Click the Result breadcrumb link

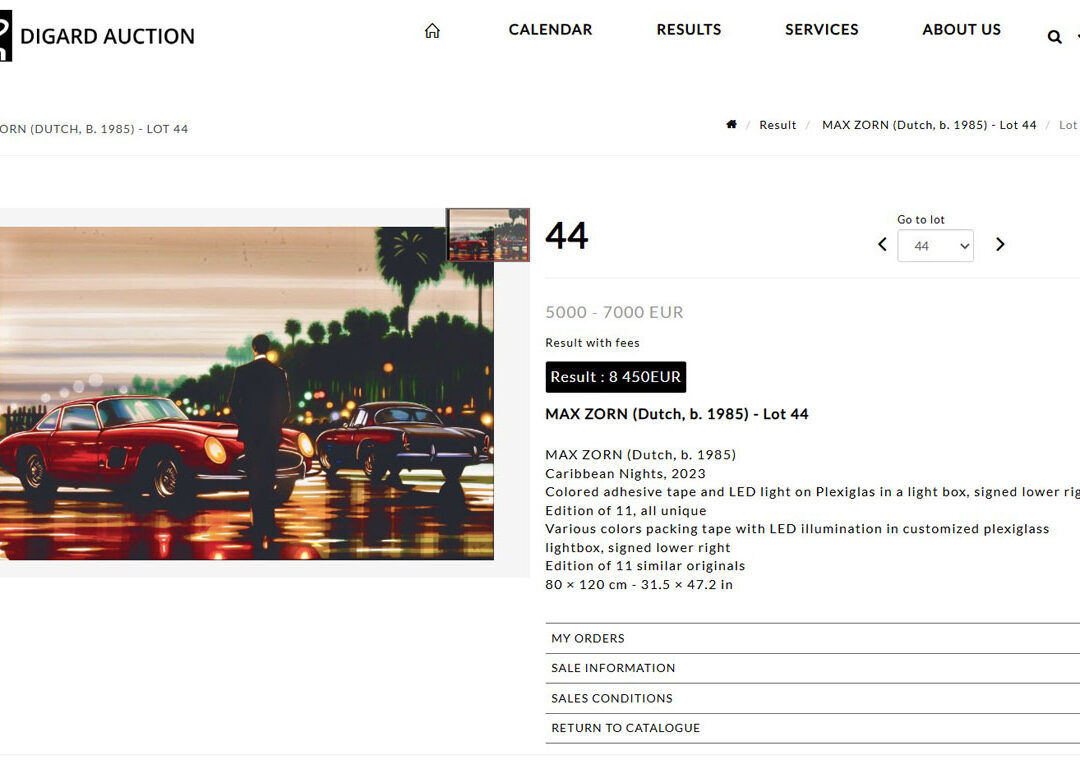(x=778, y=125)
